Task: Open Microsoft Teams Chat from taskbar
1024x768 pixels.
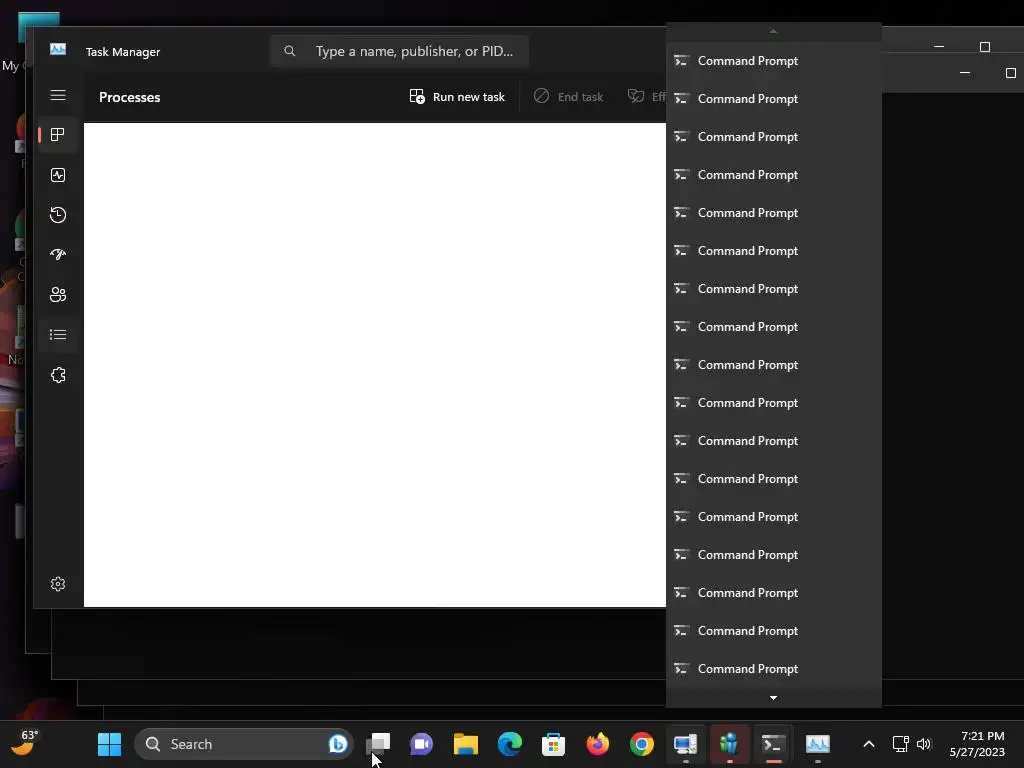Action: point(421,744)
